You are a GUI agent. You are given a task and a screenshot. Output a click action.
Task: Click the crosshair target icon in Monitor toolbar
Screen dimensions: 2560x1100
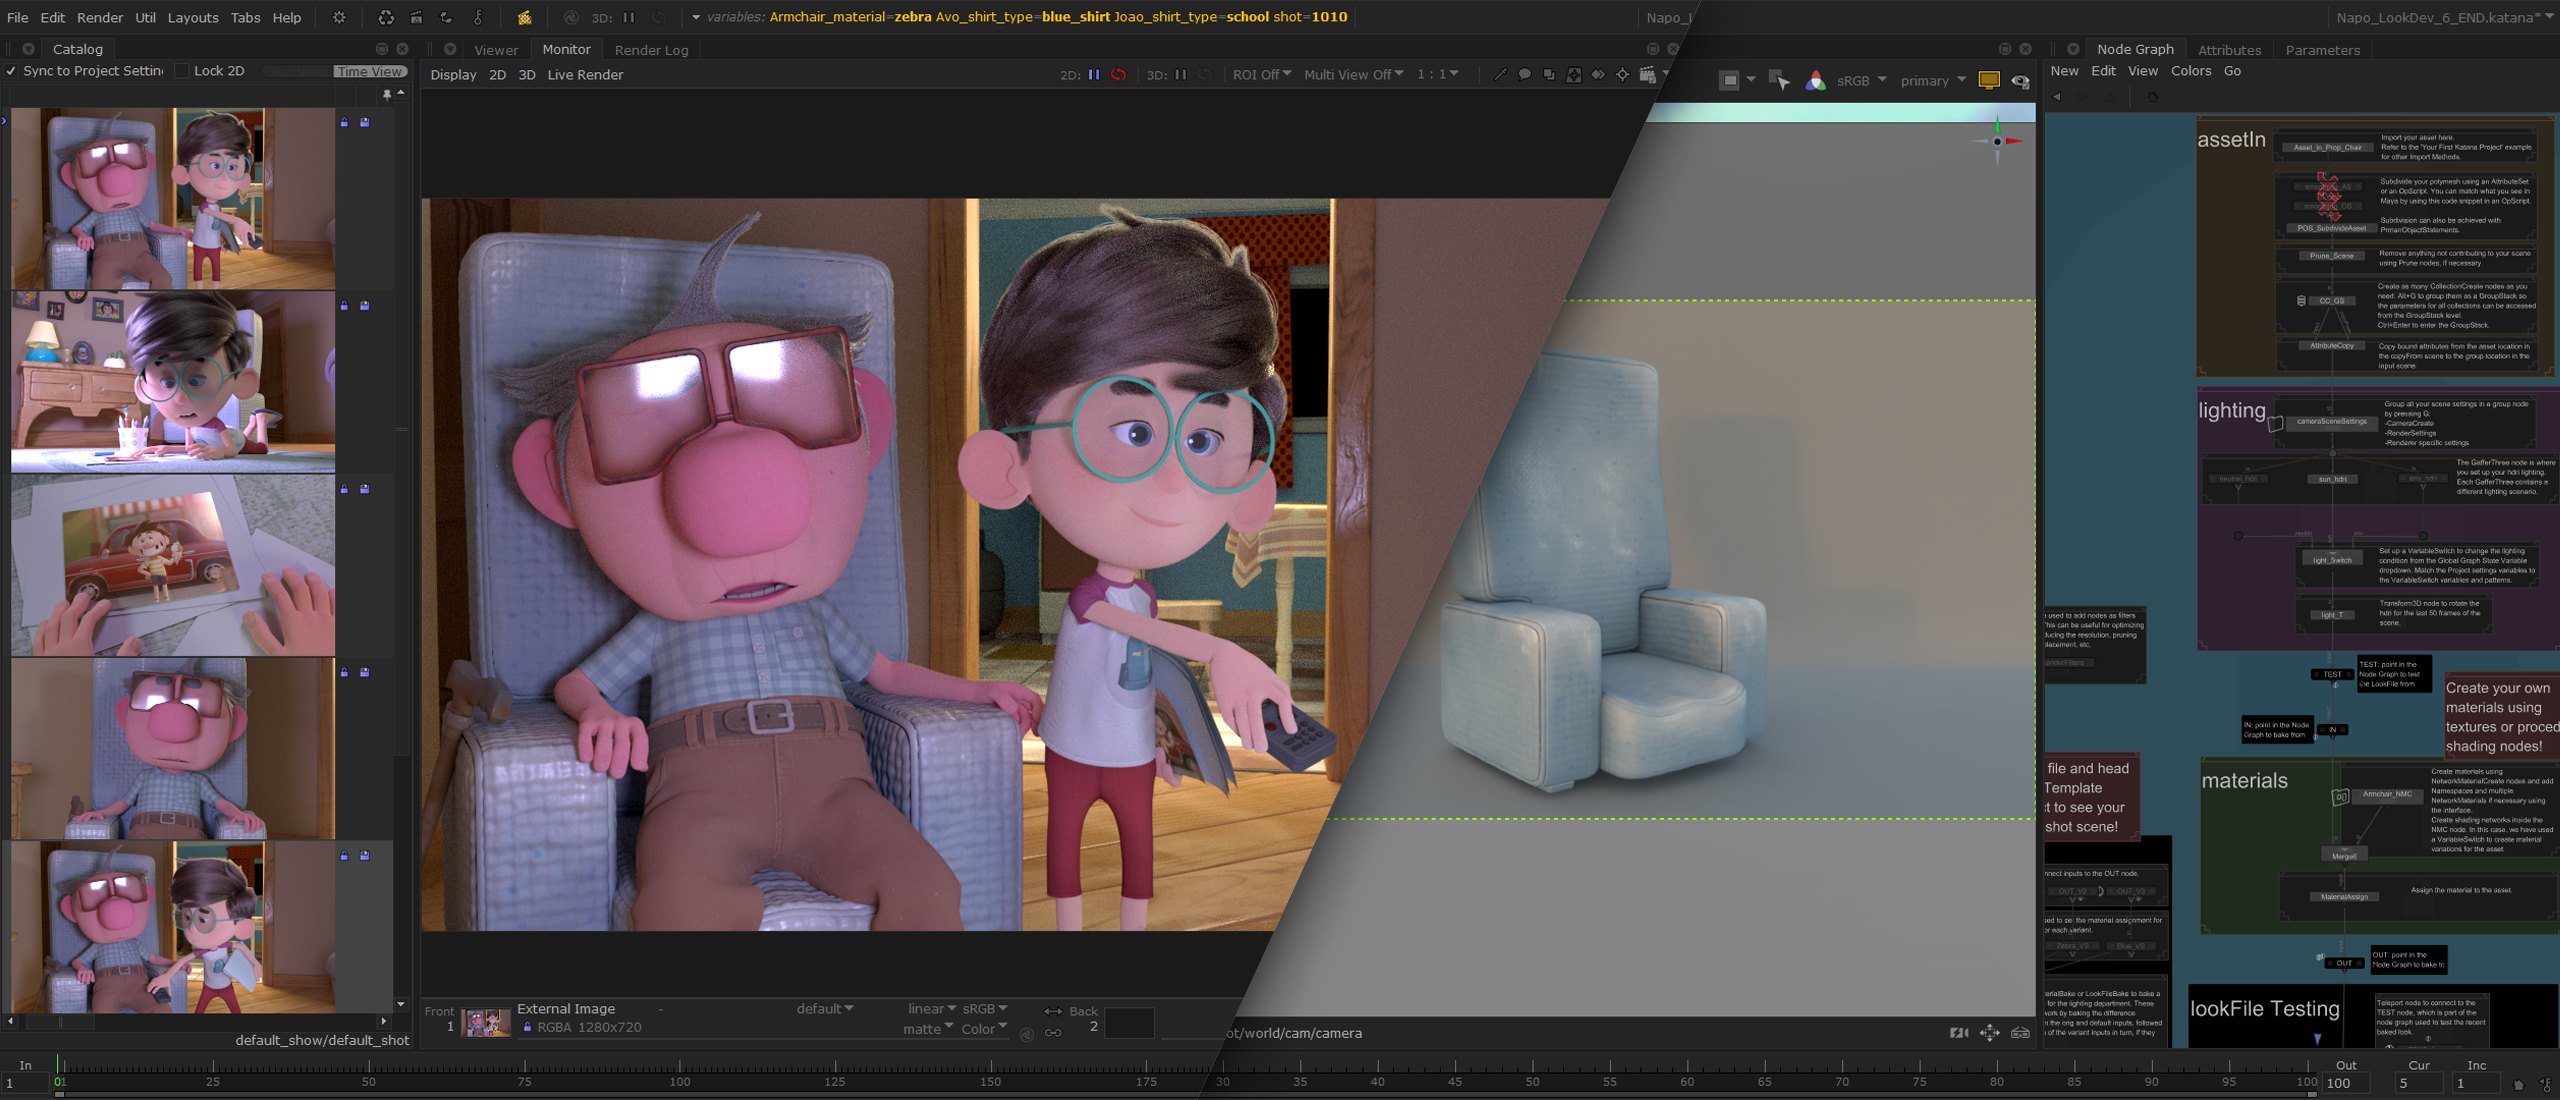click(x=1622, y=75)
